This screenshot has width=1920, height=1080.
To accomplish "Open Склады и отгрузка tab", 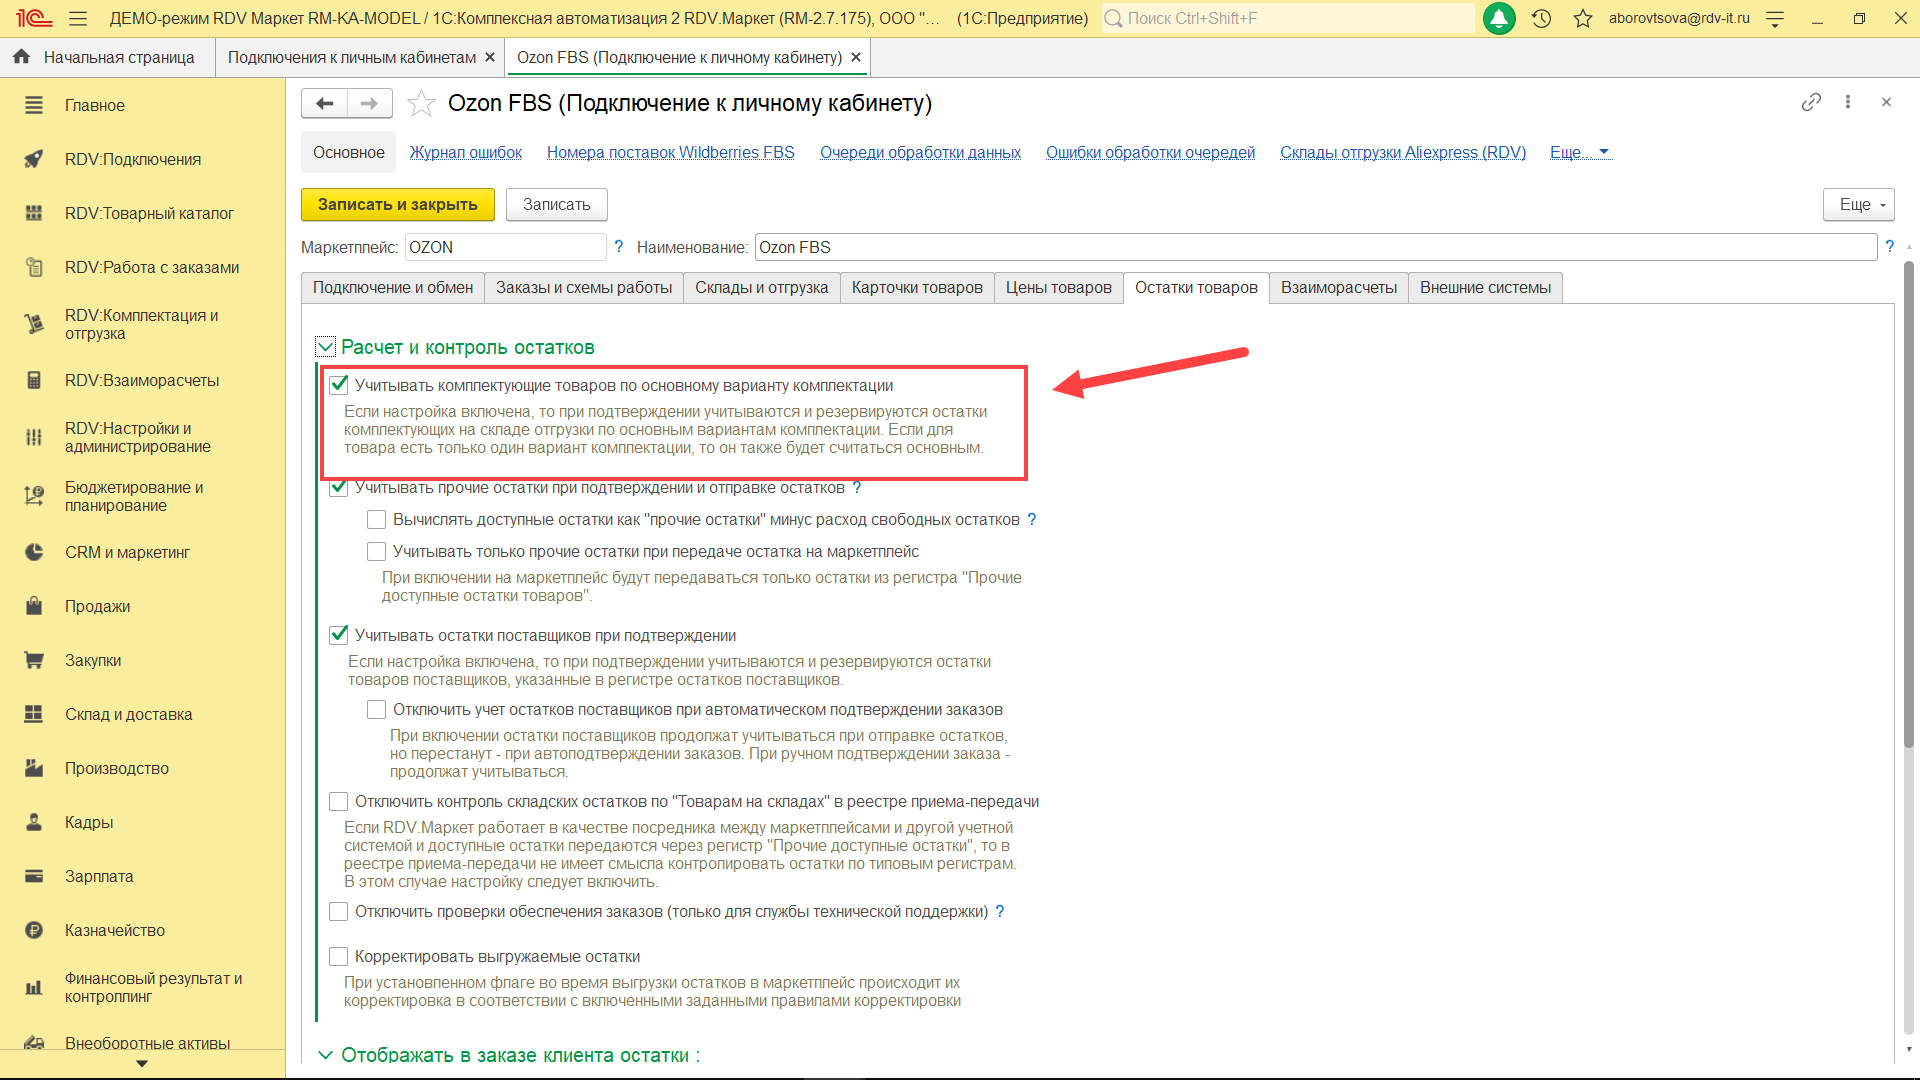I will (x=761, y=288).
